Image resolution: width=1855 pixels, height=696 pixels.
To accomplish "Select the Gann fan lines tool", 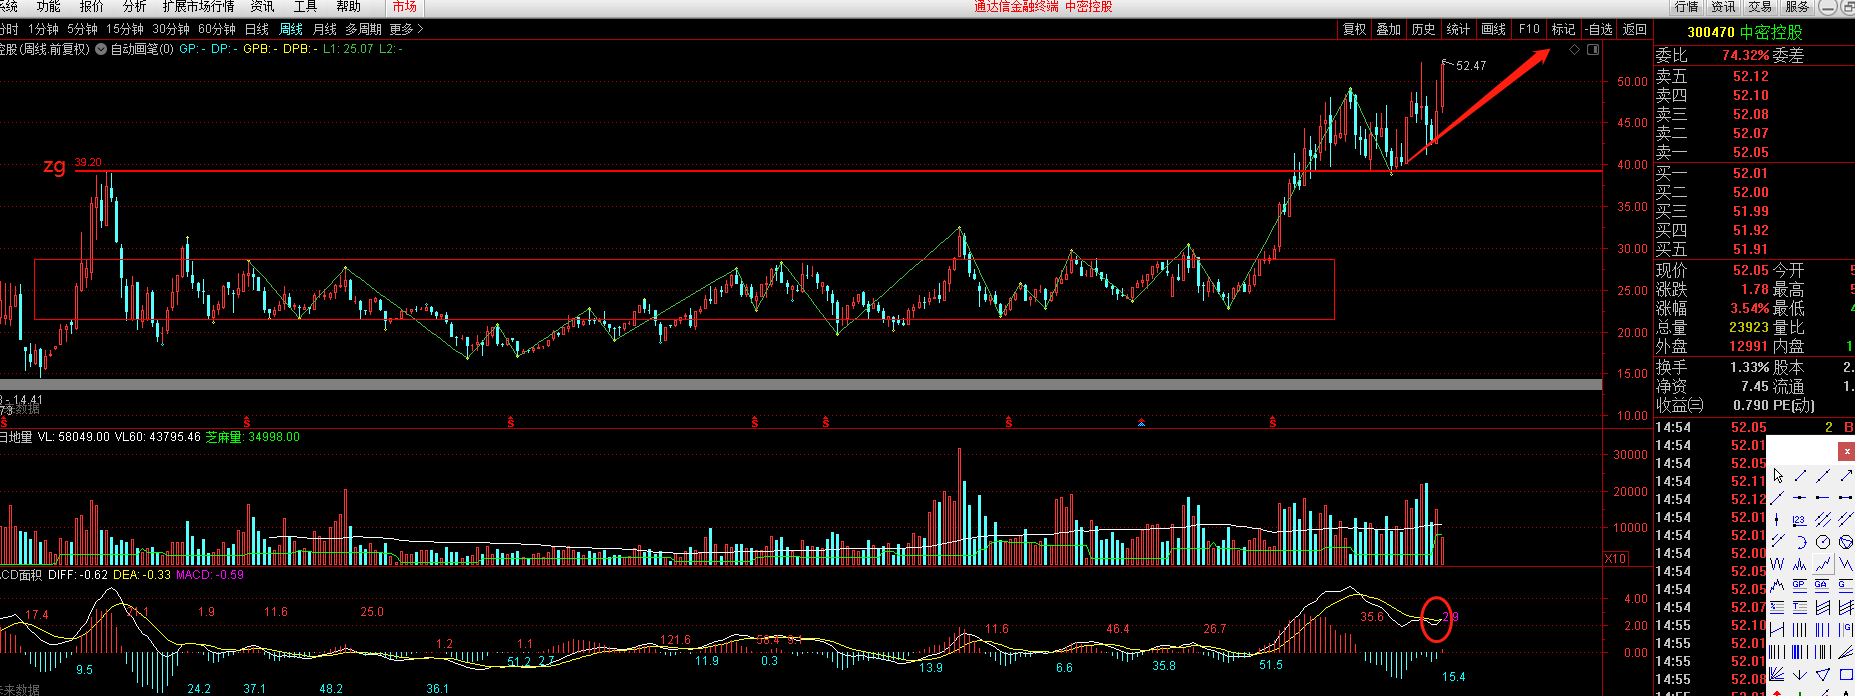I will click(1777, 673).
